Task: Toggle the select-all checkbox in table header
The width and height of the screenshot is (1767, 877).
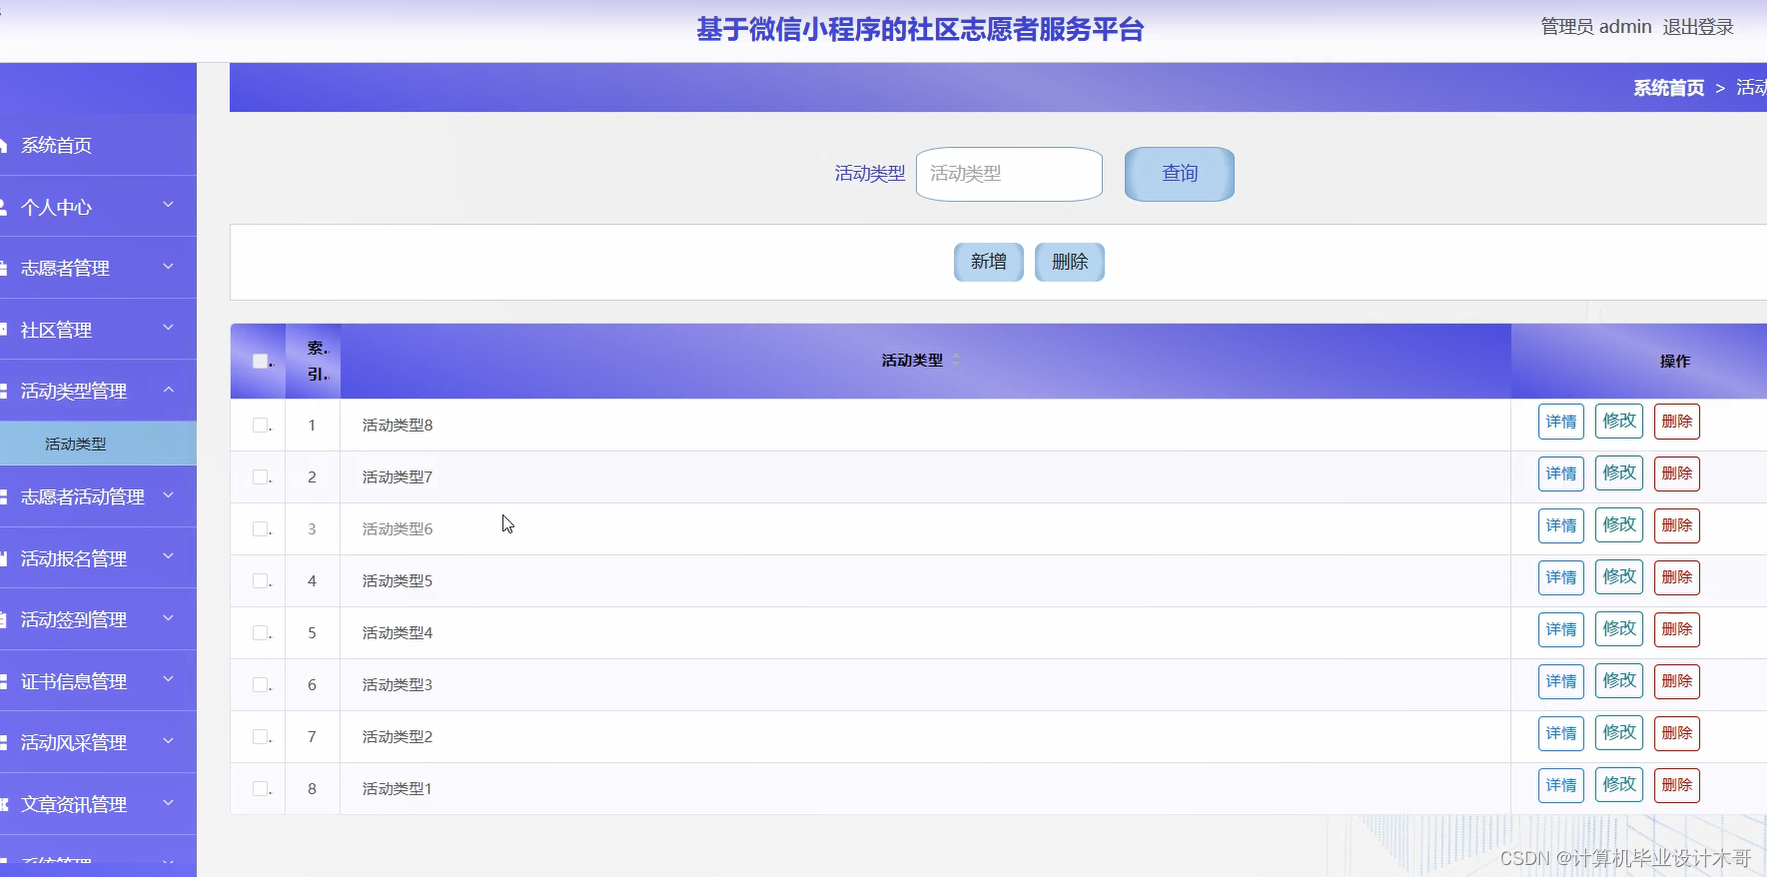Action: [x=260, y=361]
